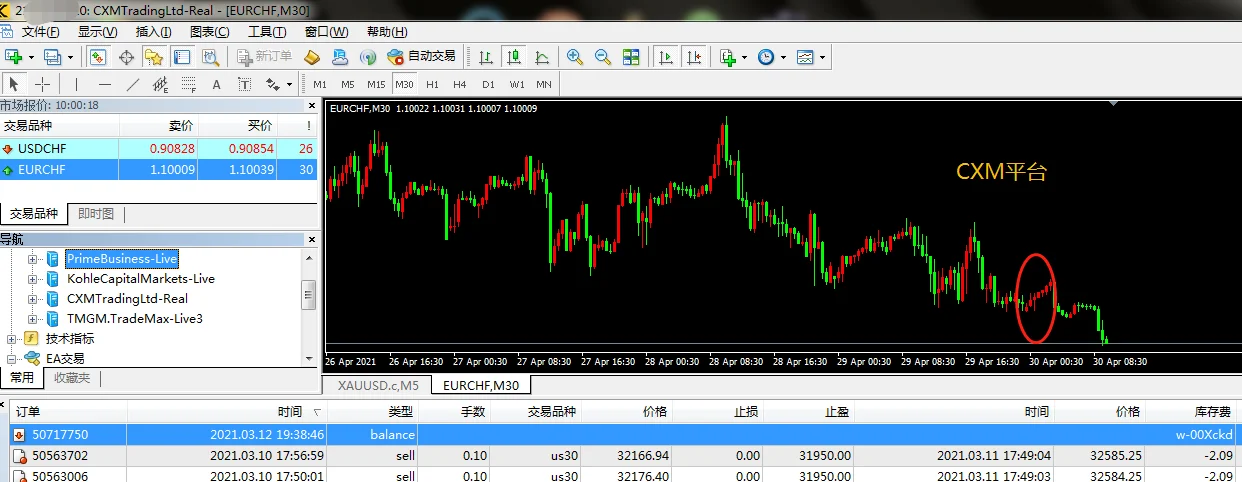Toggle the chart auto scroll button
Image resolution: width=1242 pixels, height=482 pixels.
click(x=665, y=57)
